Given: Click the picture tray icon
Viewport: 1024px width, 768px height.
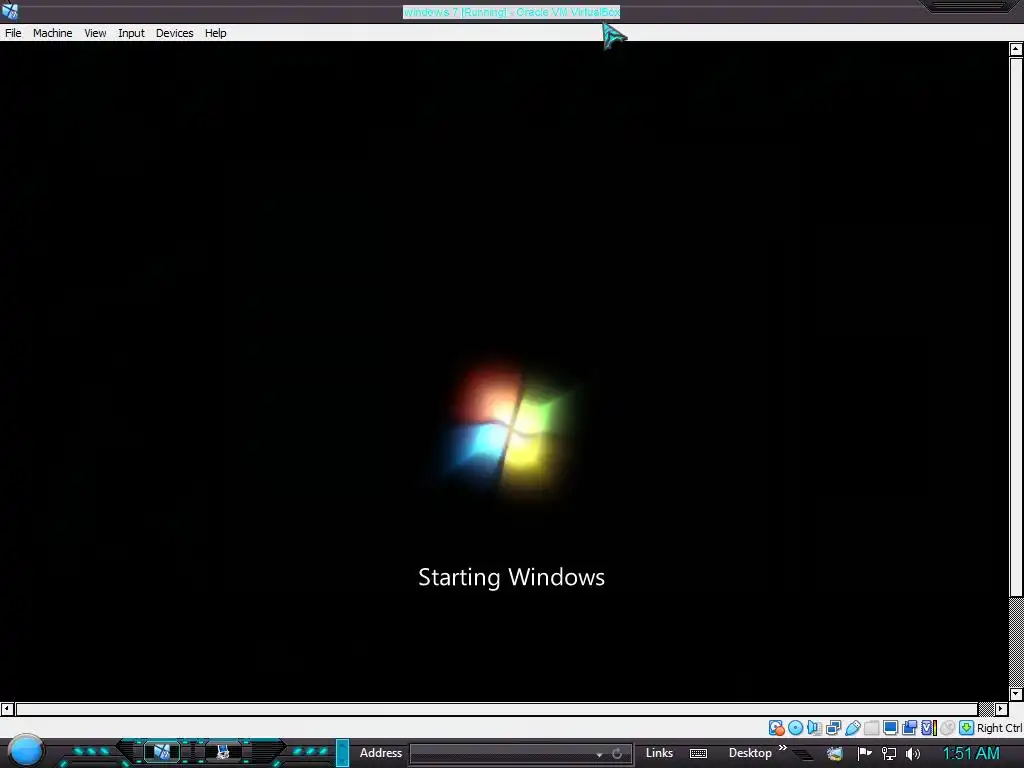Looking at the screenshot, I should pyautogui.click(x=835, y=754).
